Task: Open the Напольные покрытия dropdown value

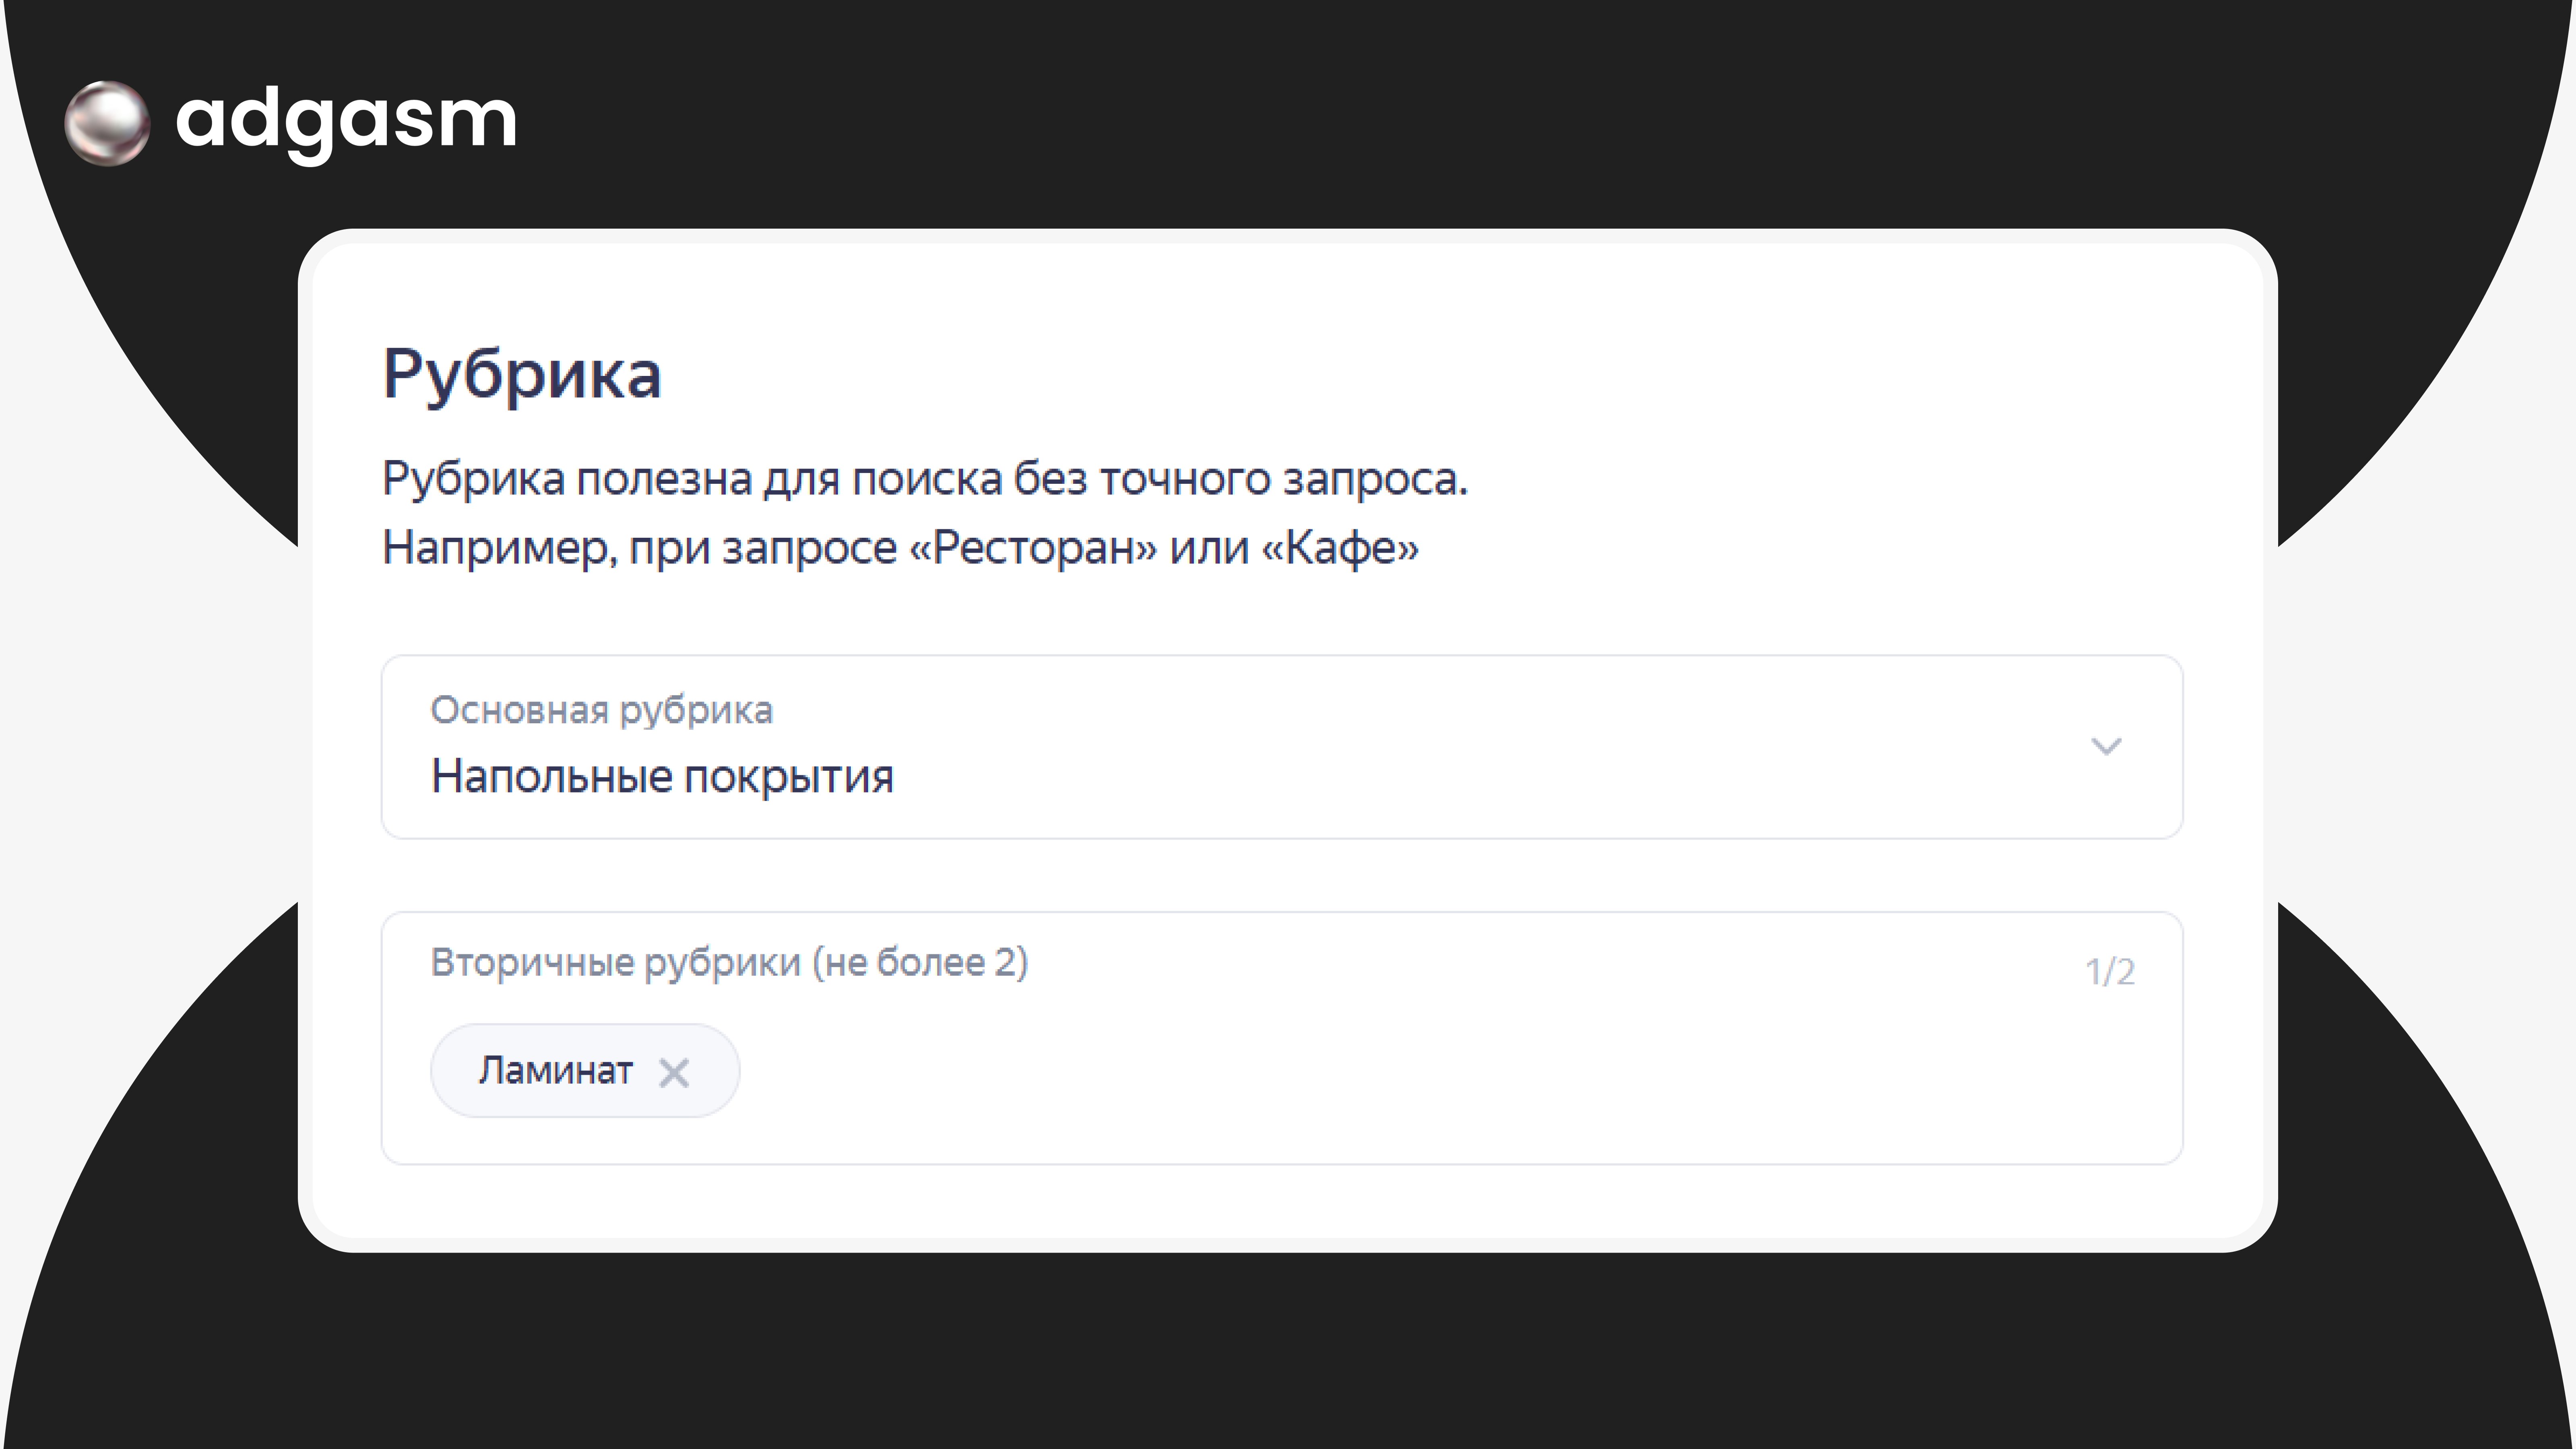Action: 662,777
